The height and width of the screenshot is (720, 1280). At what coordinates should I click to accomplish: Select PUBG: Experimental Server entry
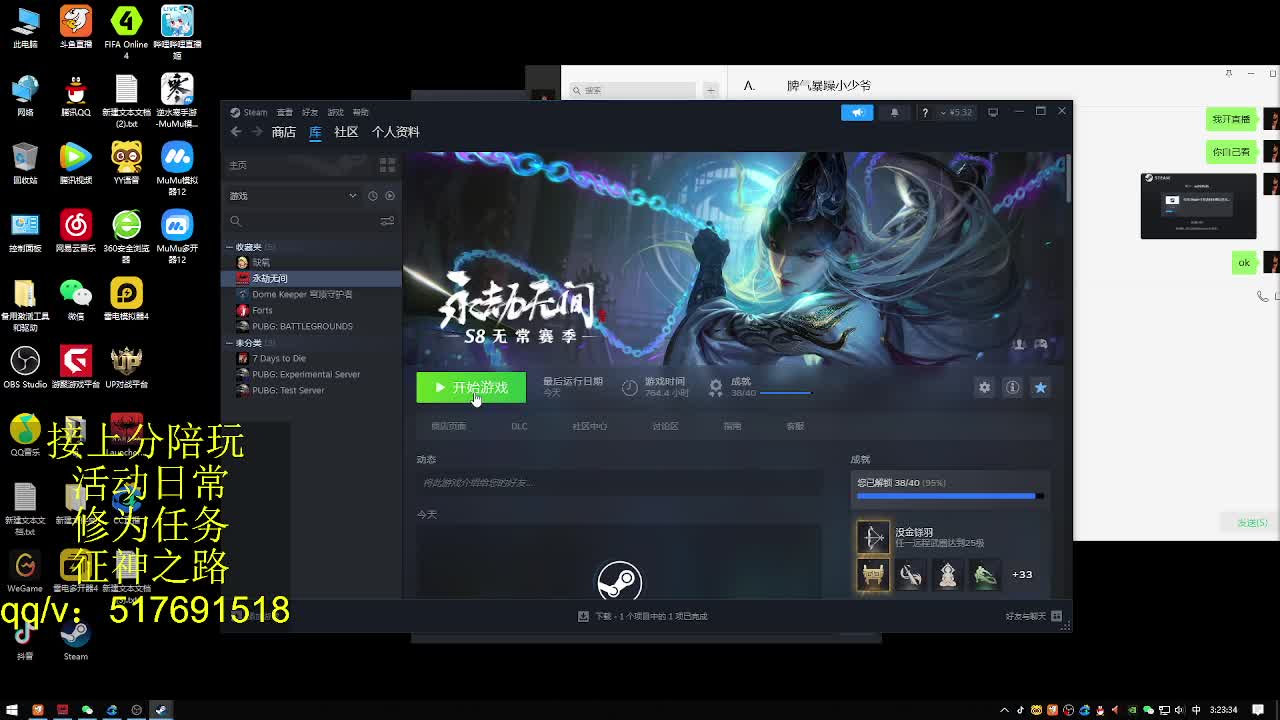click(312, 374)
